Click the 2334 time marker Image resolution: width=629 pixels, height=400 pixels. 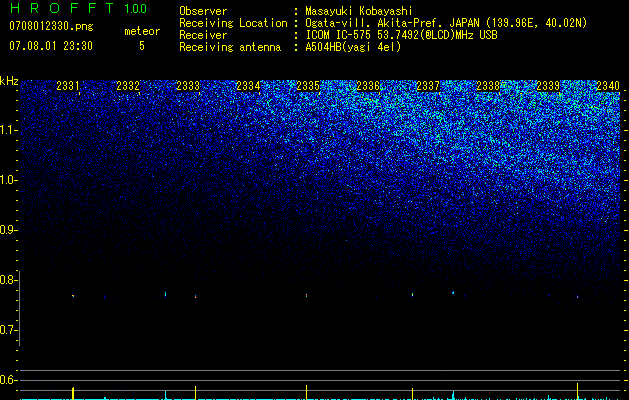[x=248, y=86]
